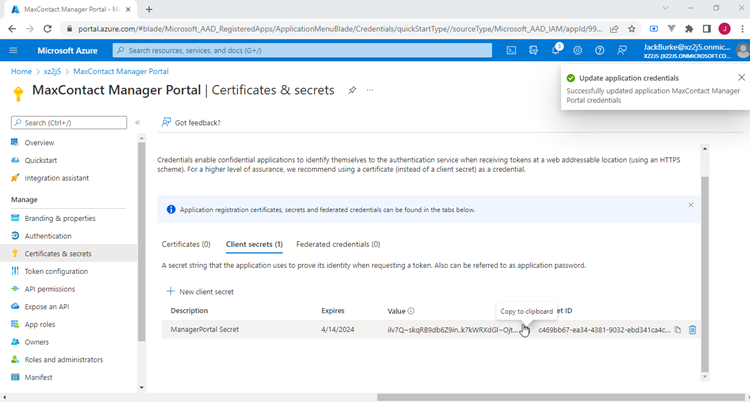Screen dimensions: 750x402
Task: Select the ManagerPortal Secret description cell
Action: click(x=205, y=329)
